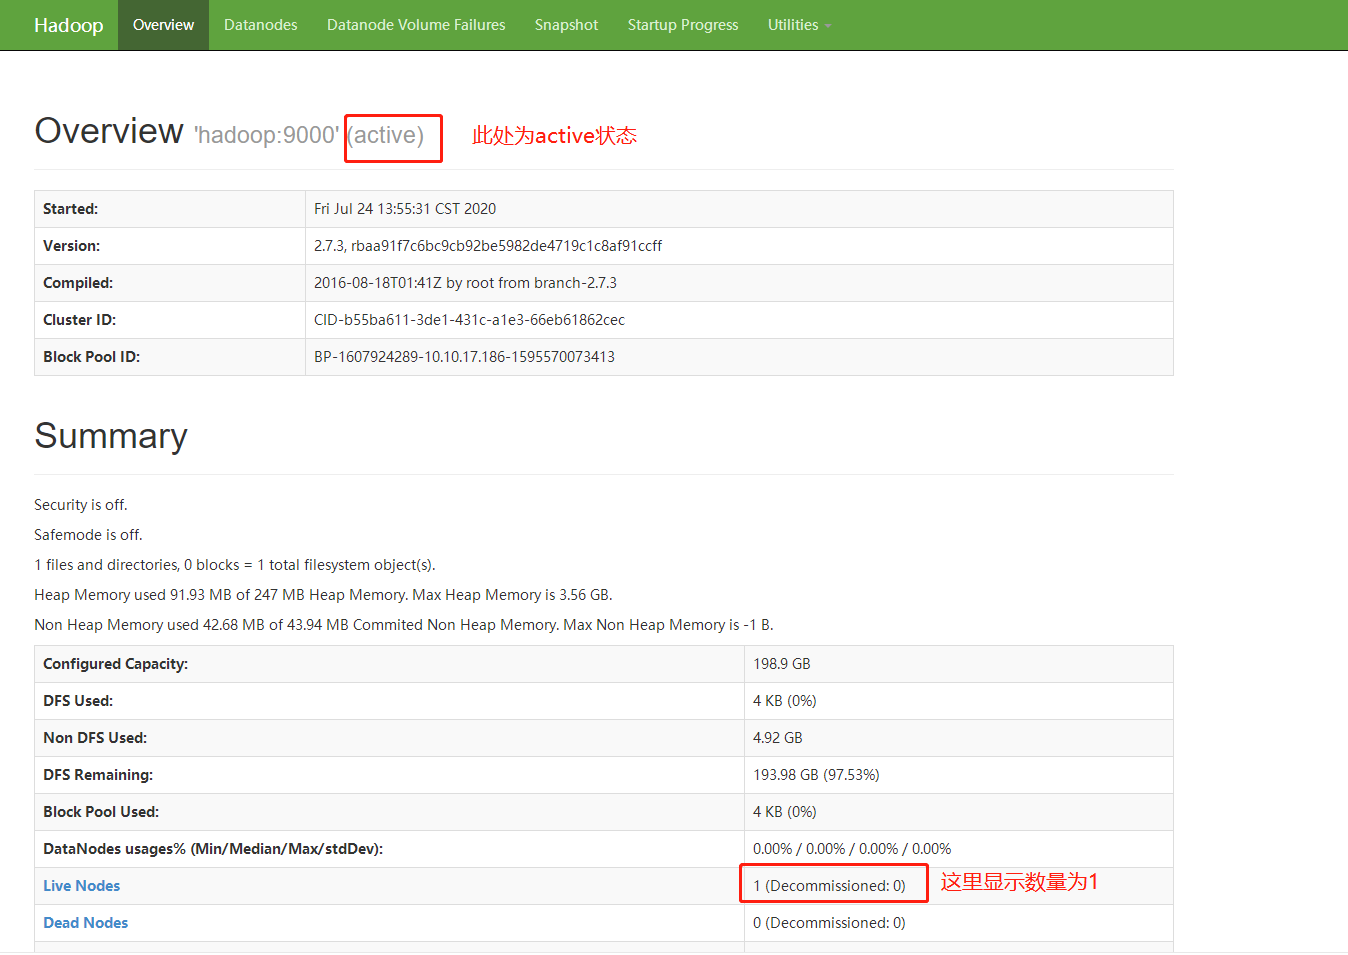
Task: Click the Summary section heading
Action: coord(111,436)
